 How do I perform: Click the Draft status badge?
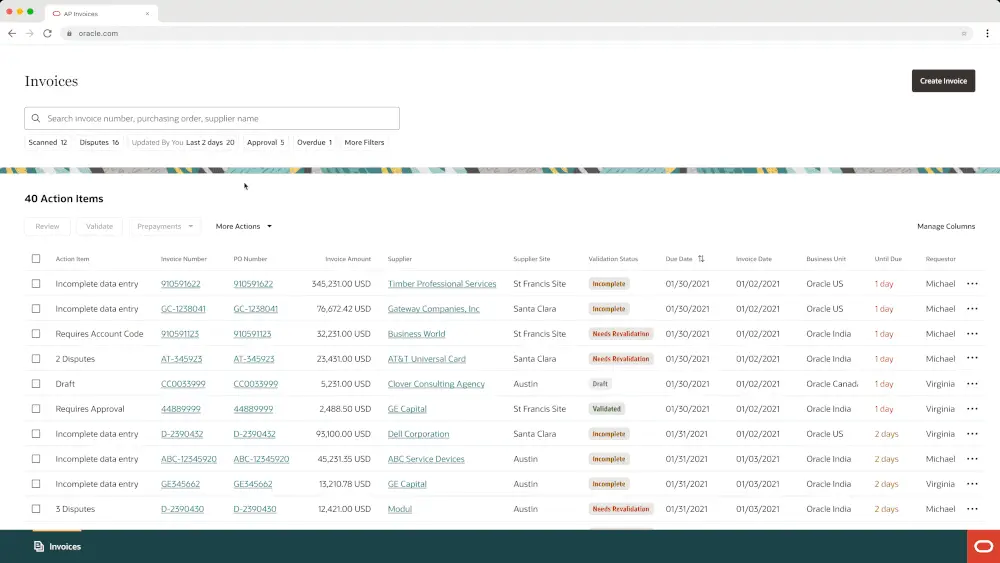click(x=600, y=384)
